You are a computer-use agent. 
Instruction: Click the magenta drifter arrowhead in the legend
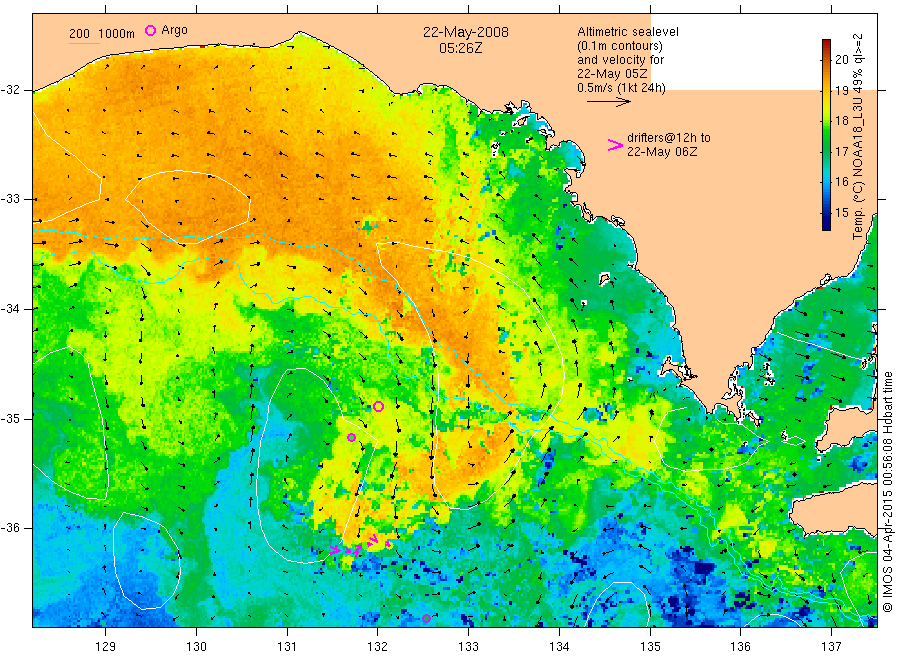[x=615, y=145]
